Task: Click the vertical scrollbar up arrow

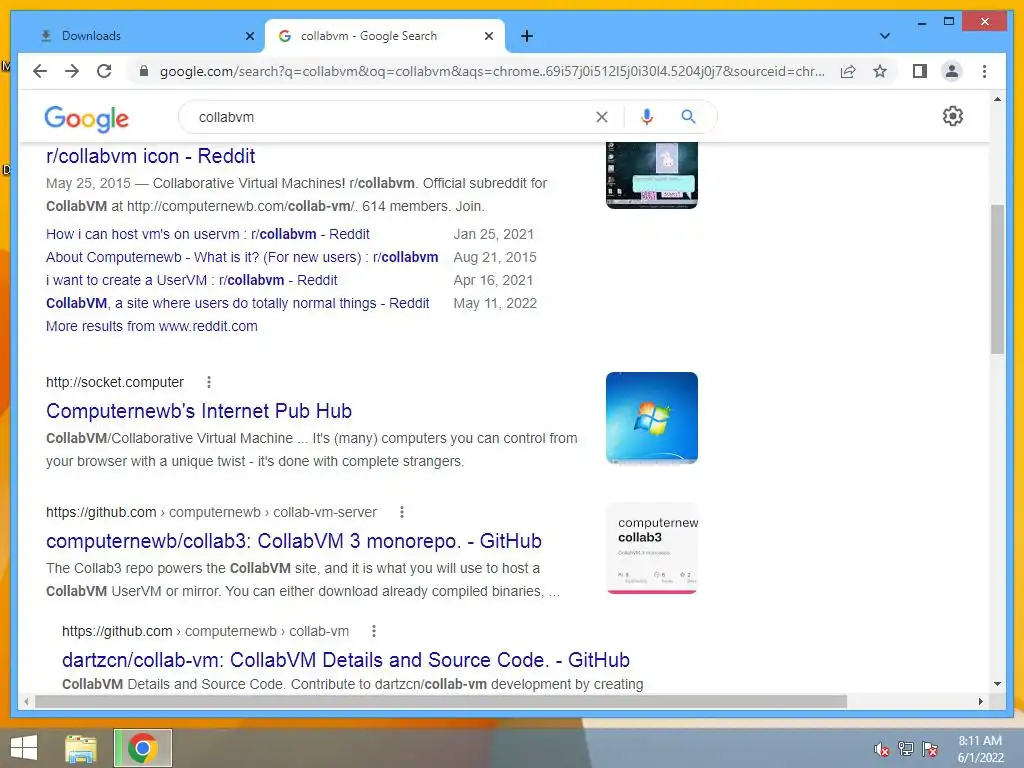Action: pyautogui.click(x=997, y=99)
